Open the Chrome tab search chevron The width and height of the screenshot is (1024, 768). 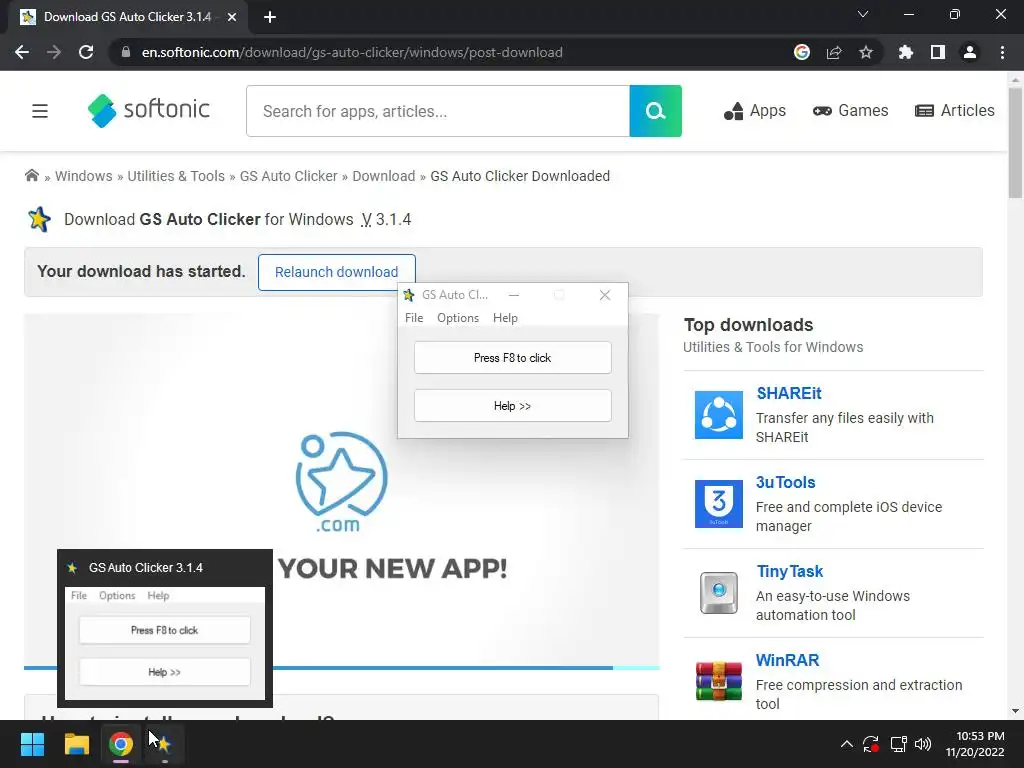click(863, 14)
